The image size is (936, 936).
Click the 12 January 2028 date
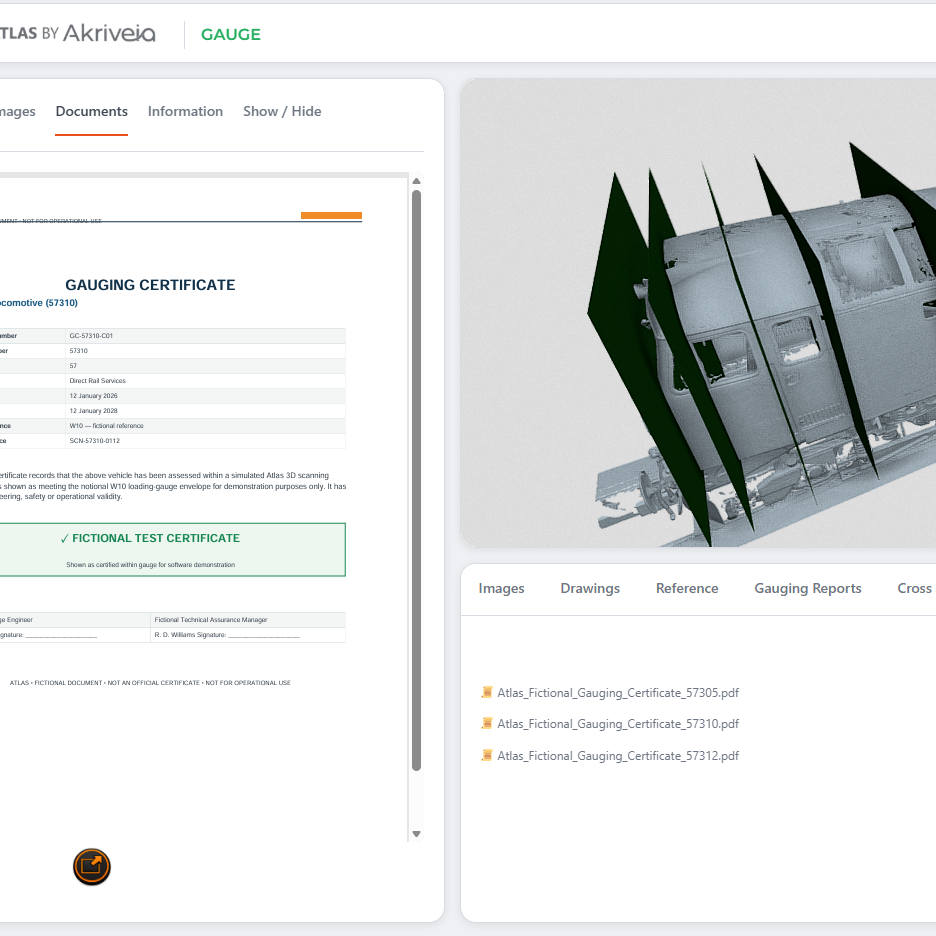coord(93,411)
